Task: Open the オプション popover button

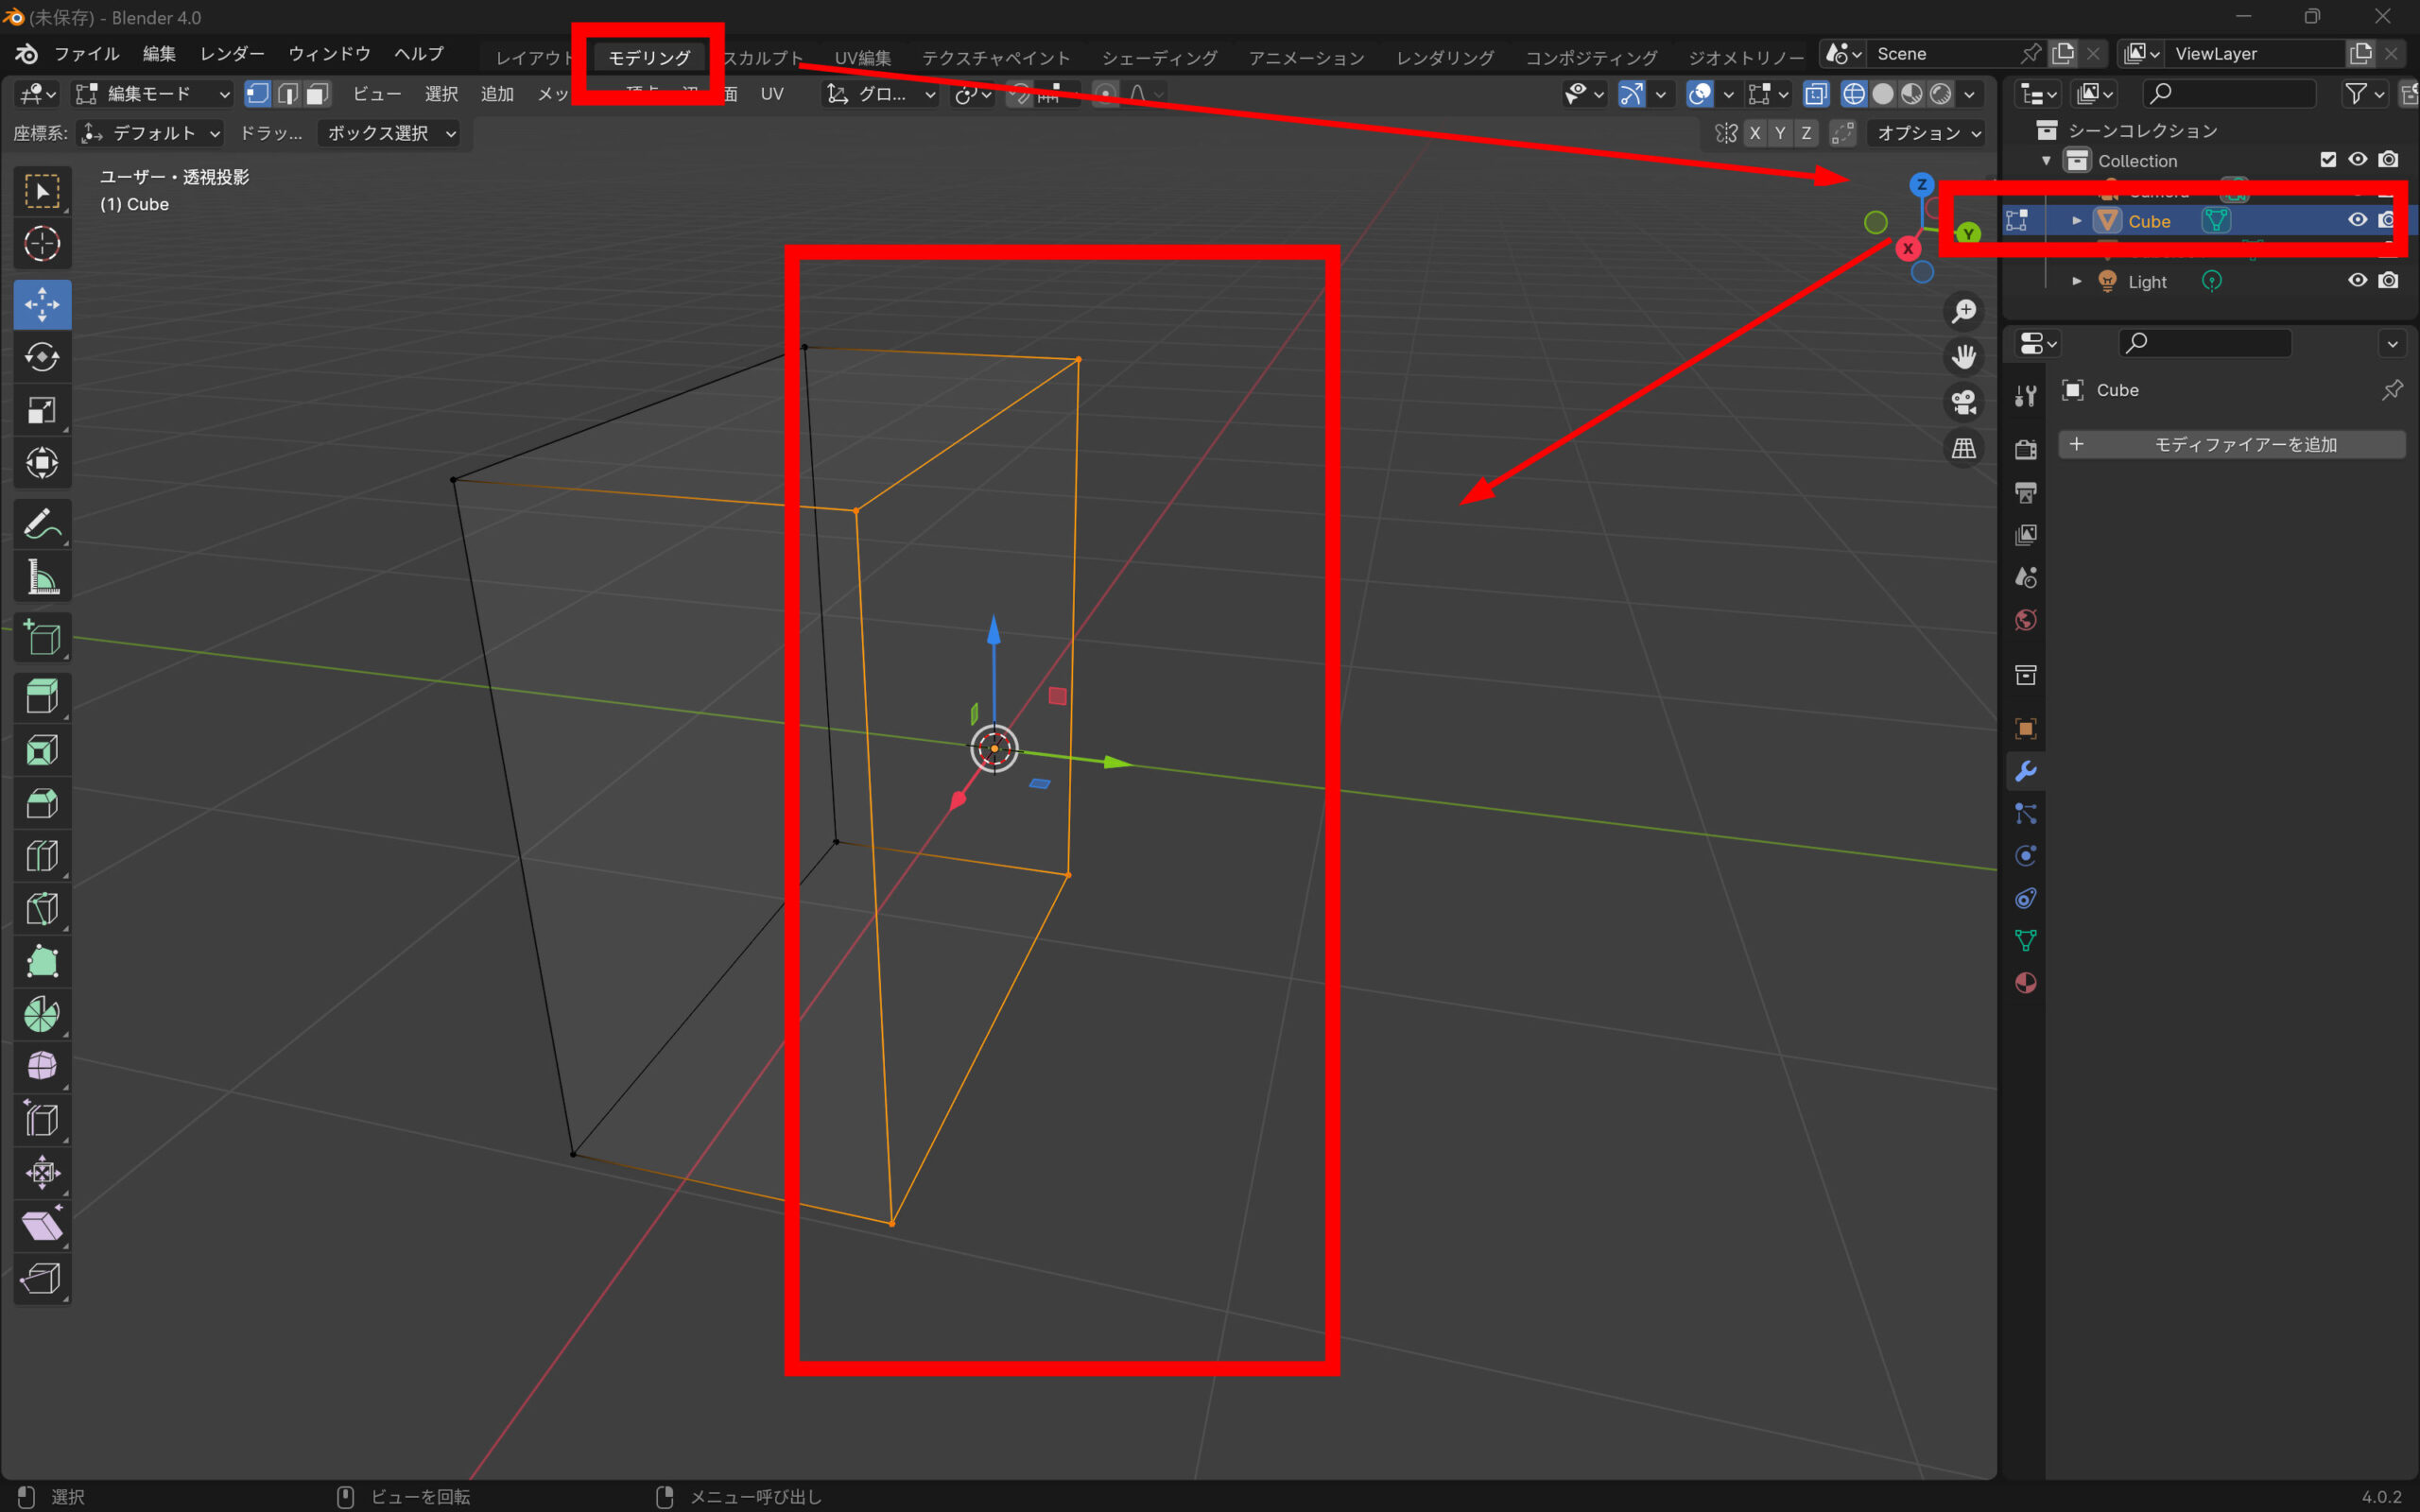Action: (x=1926, y=133)
